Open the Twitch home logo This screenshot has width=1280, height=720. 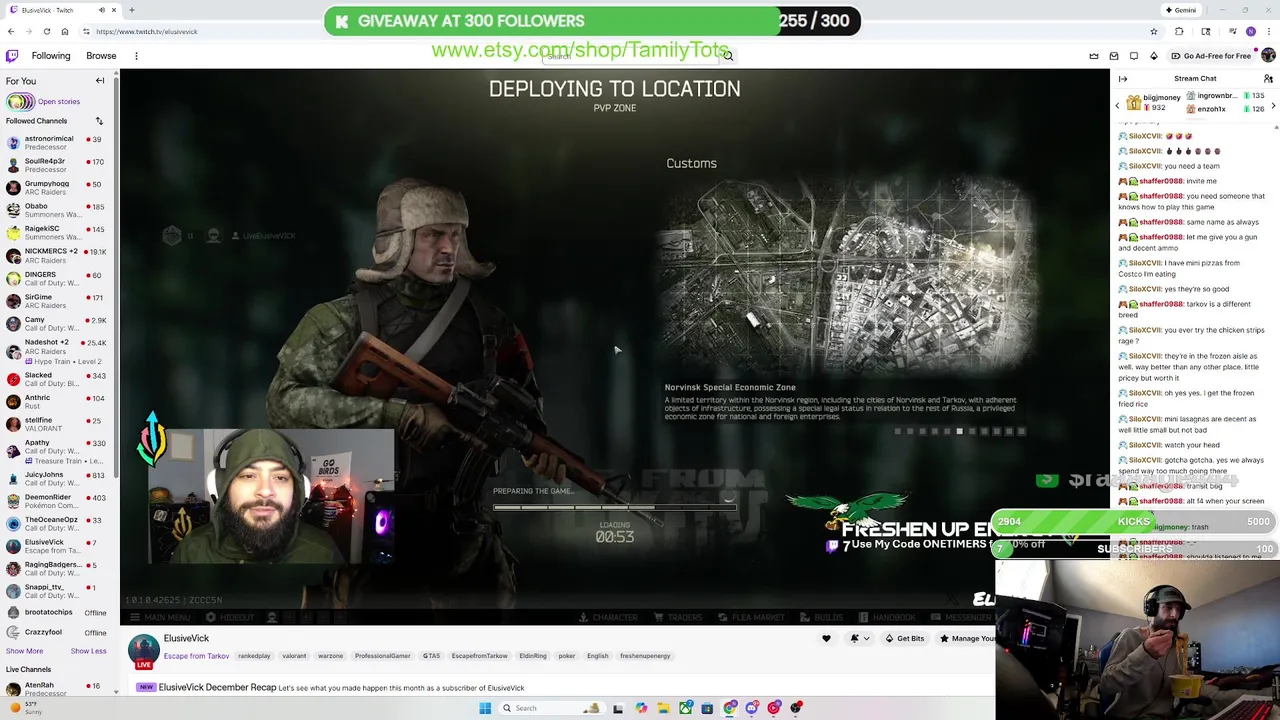pos(12,56)
